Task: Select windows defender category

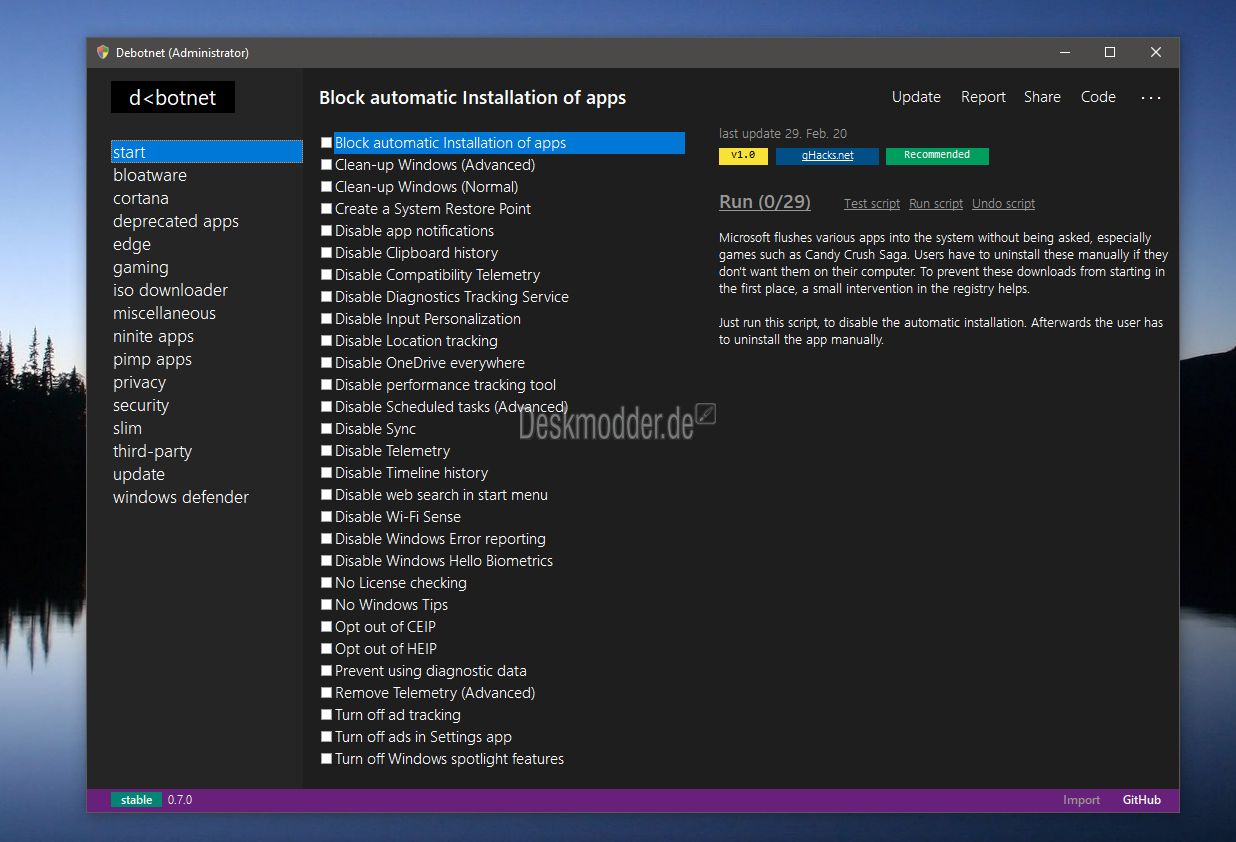Action: 181,497
